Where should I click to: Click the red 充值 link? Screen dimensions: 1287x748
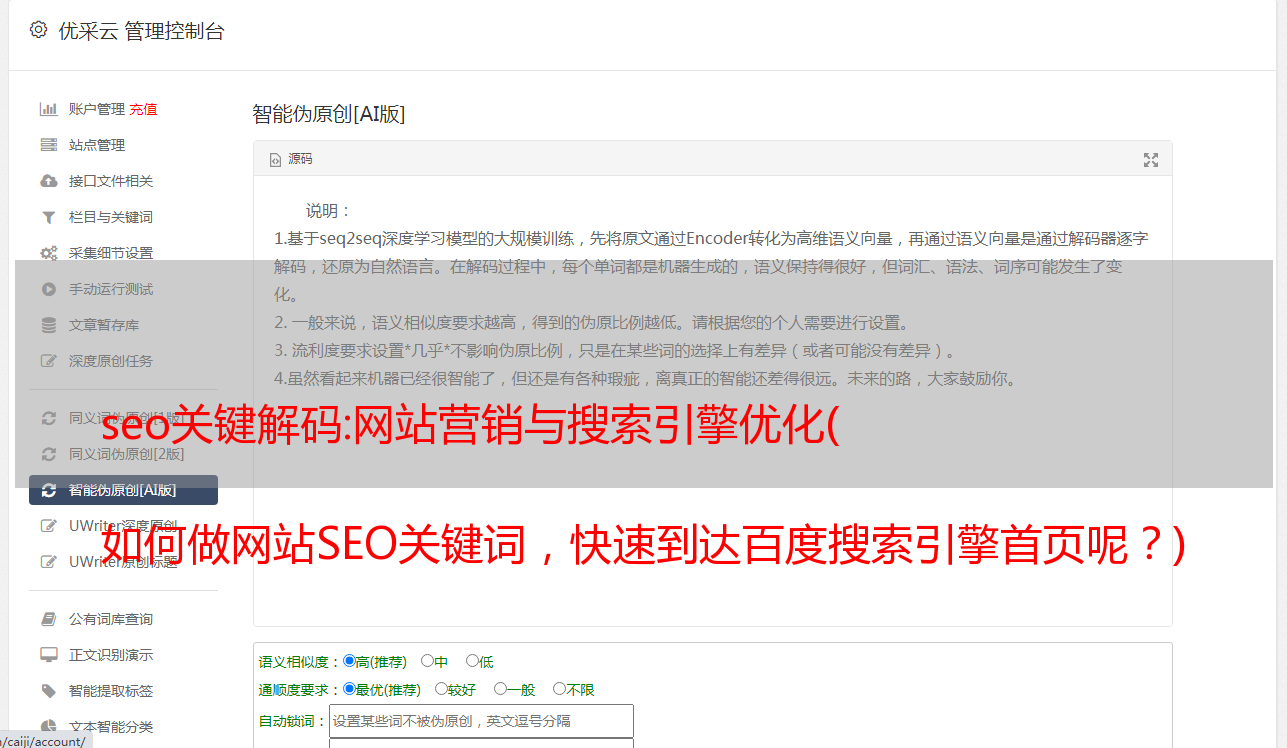point(143,109)
